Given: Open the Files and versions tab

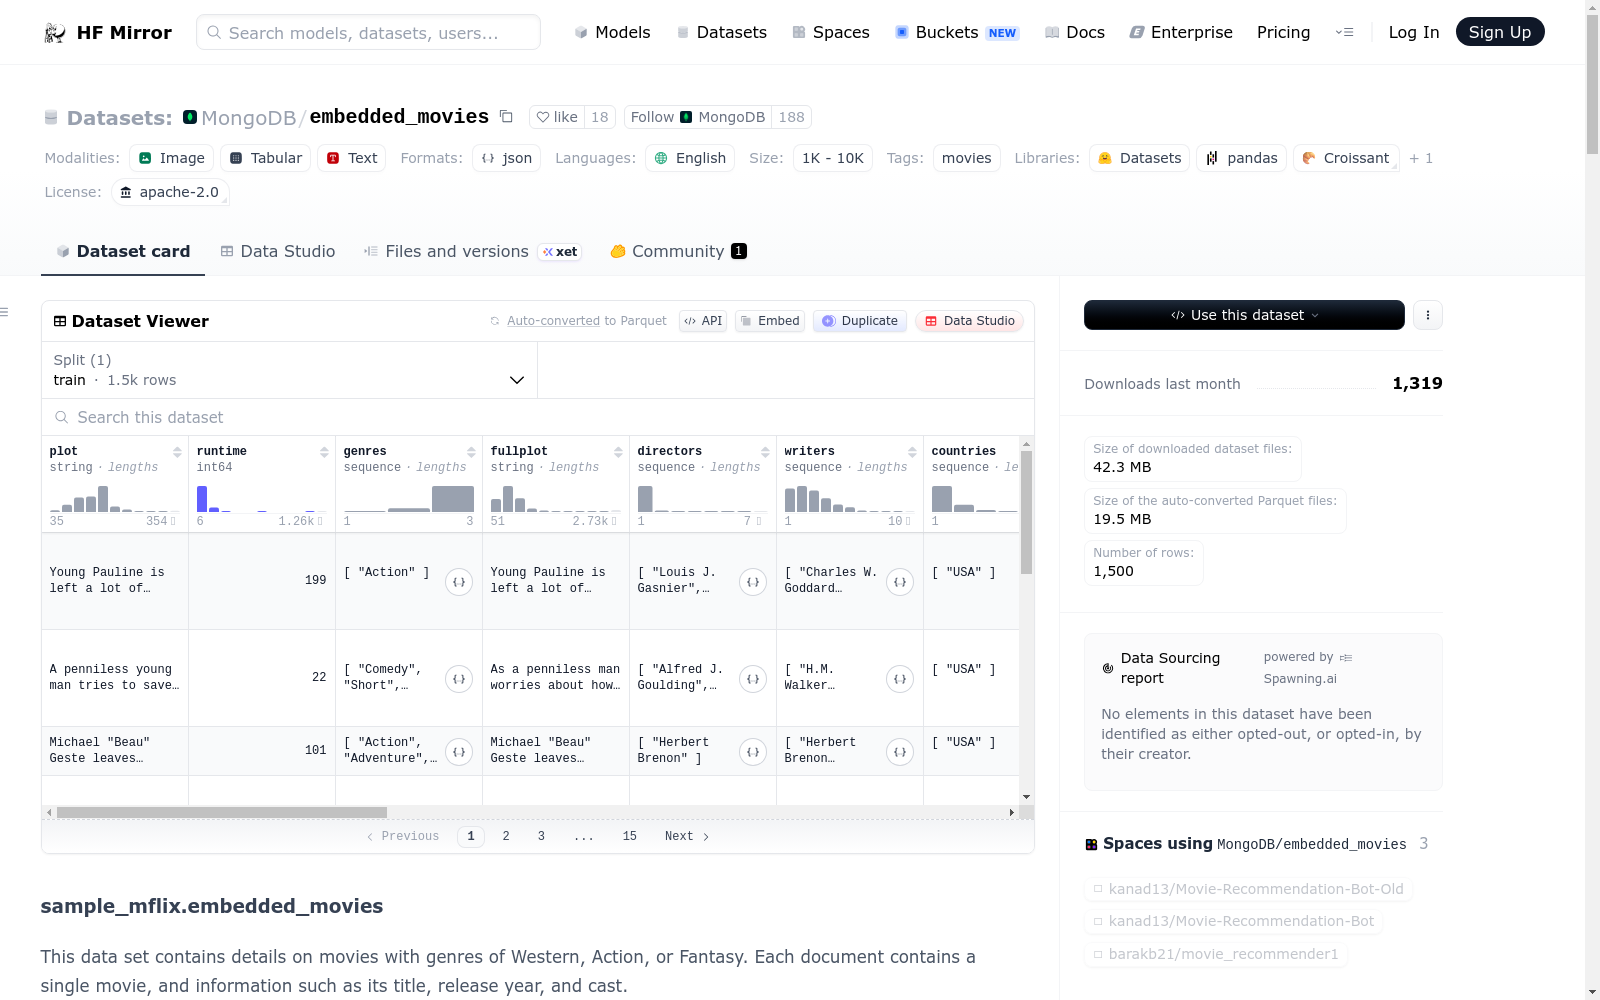Looking at the screenshot, I should coord(472,252).
